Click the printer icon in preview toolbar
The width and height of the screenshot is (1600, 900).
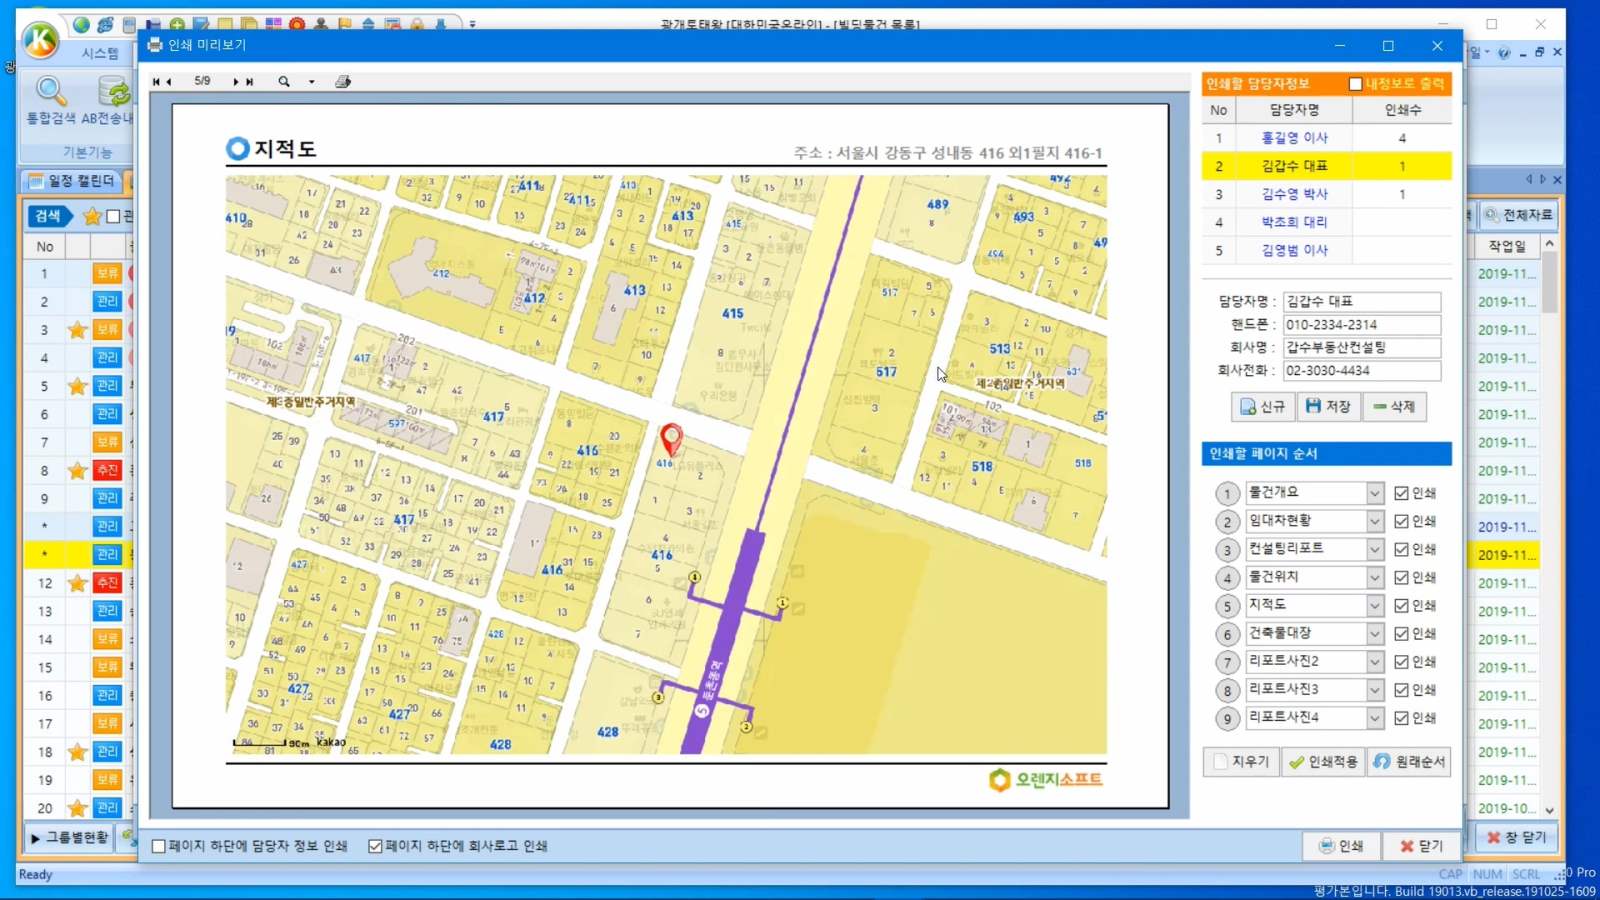pyautogui.click(x=343, y=82)
